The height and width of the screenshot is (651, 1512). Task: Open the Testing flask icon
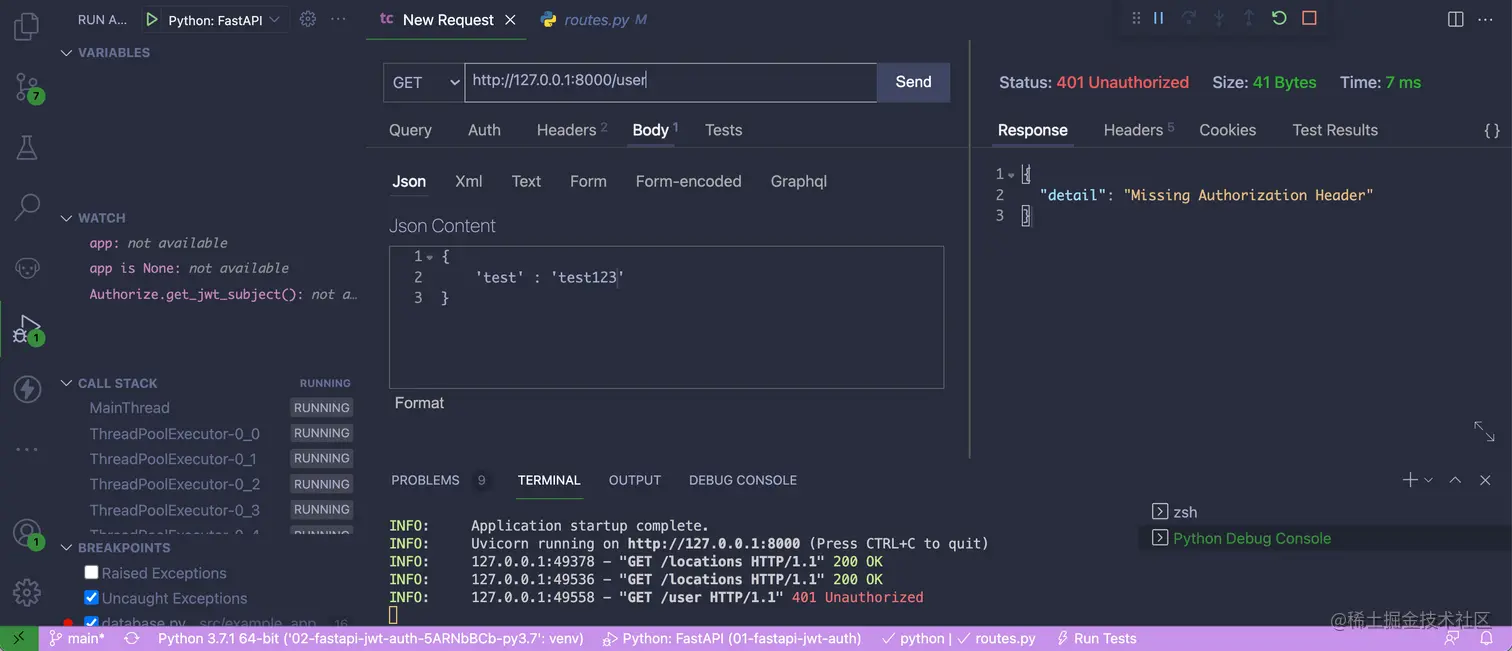(x=27, y=147)
